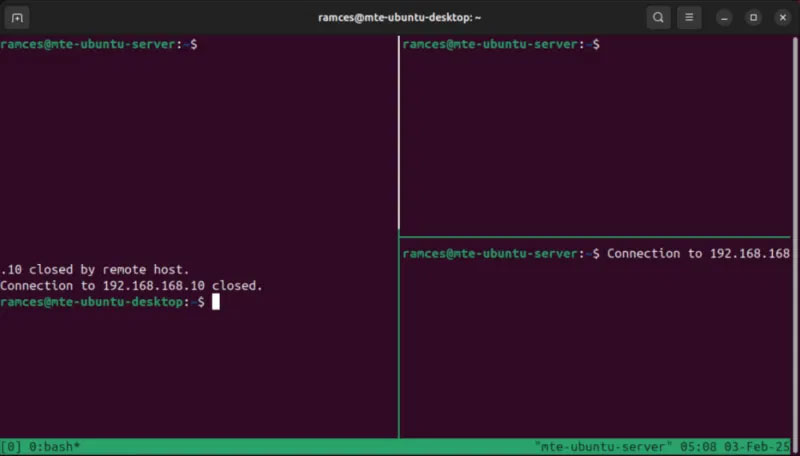Image resolution: width=800 pixels, height=456 pixels.
Task: Click the tmux '[0]' session indicator
Action: 11,447
